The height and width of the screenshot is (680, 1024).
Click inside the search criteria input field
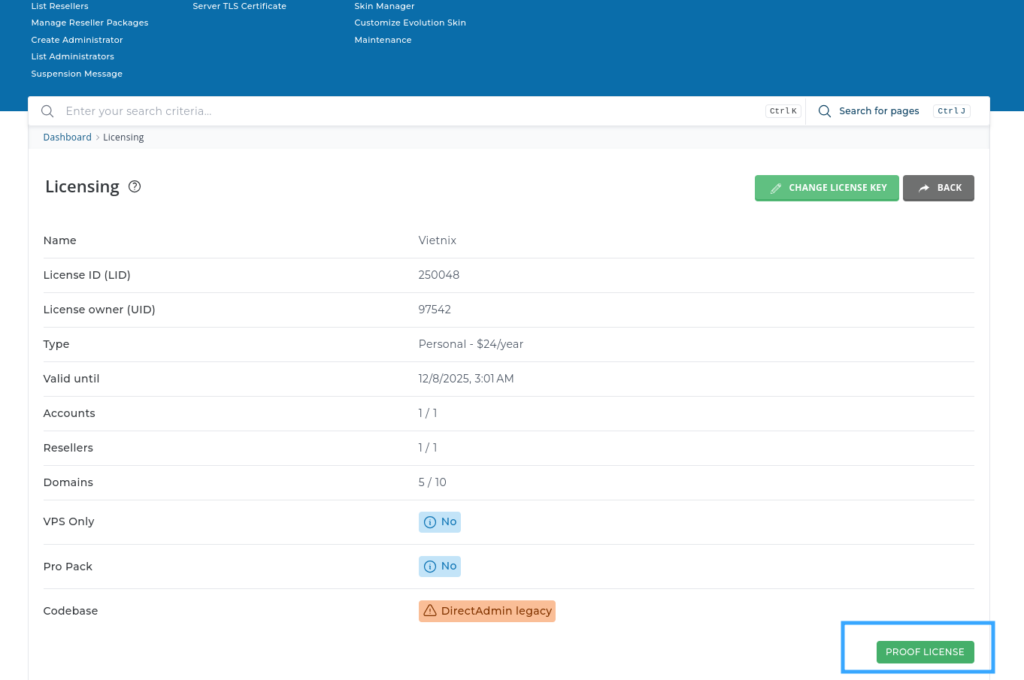pos(300,111)
